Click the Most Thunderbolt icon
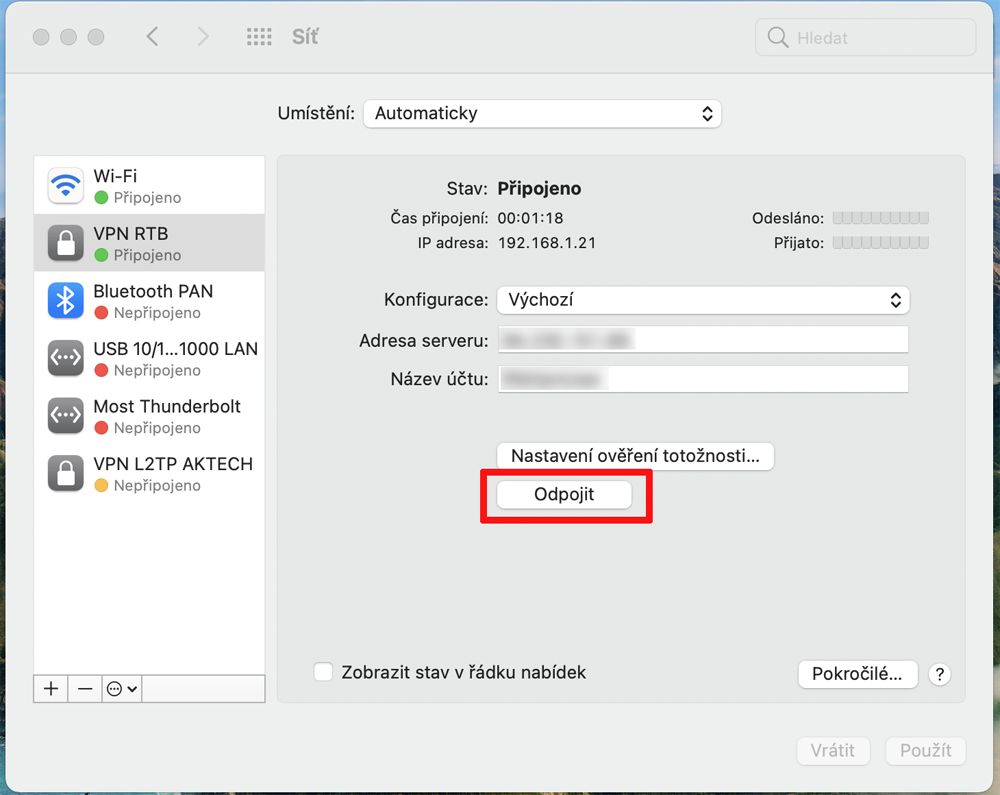This screenshot has height=795, width=1000. click(x=66, y=416)
